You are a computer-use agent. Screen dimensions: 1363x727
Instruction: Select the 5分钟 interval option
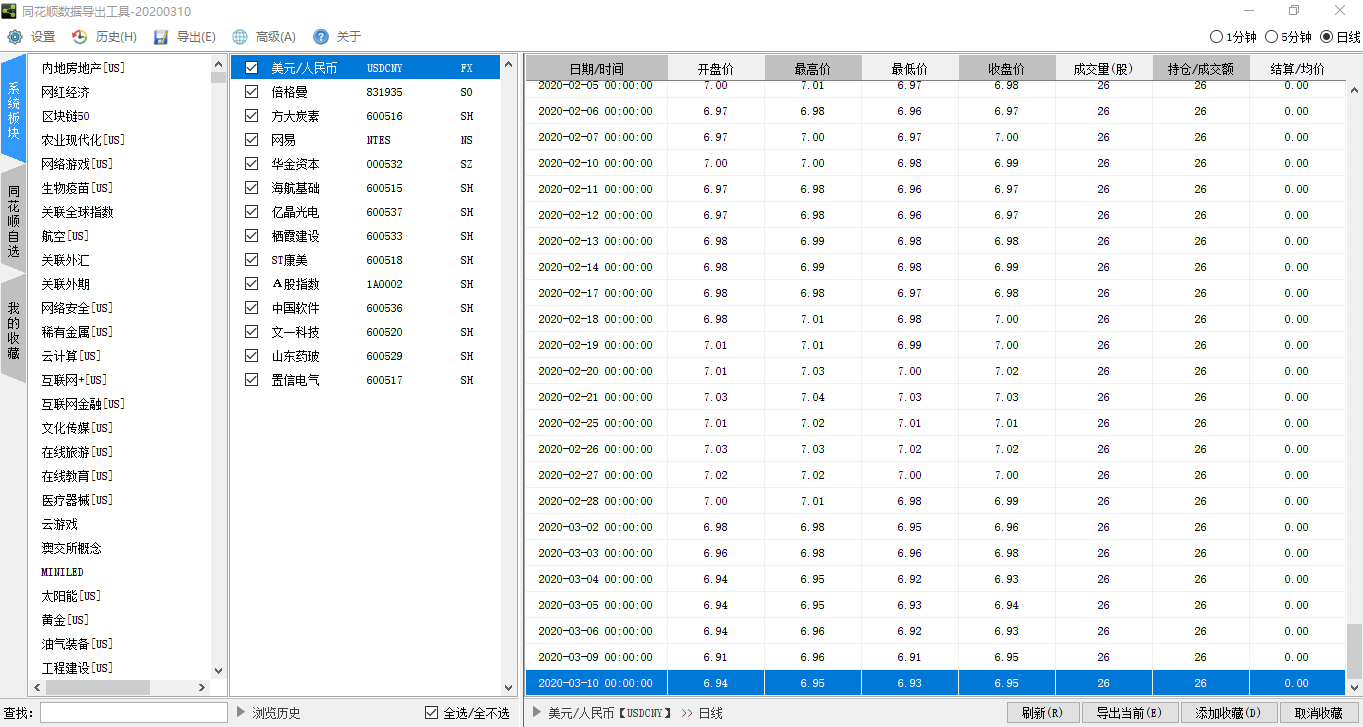click(1271, 37)
